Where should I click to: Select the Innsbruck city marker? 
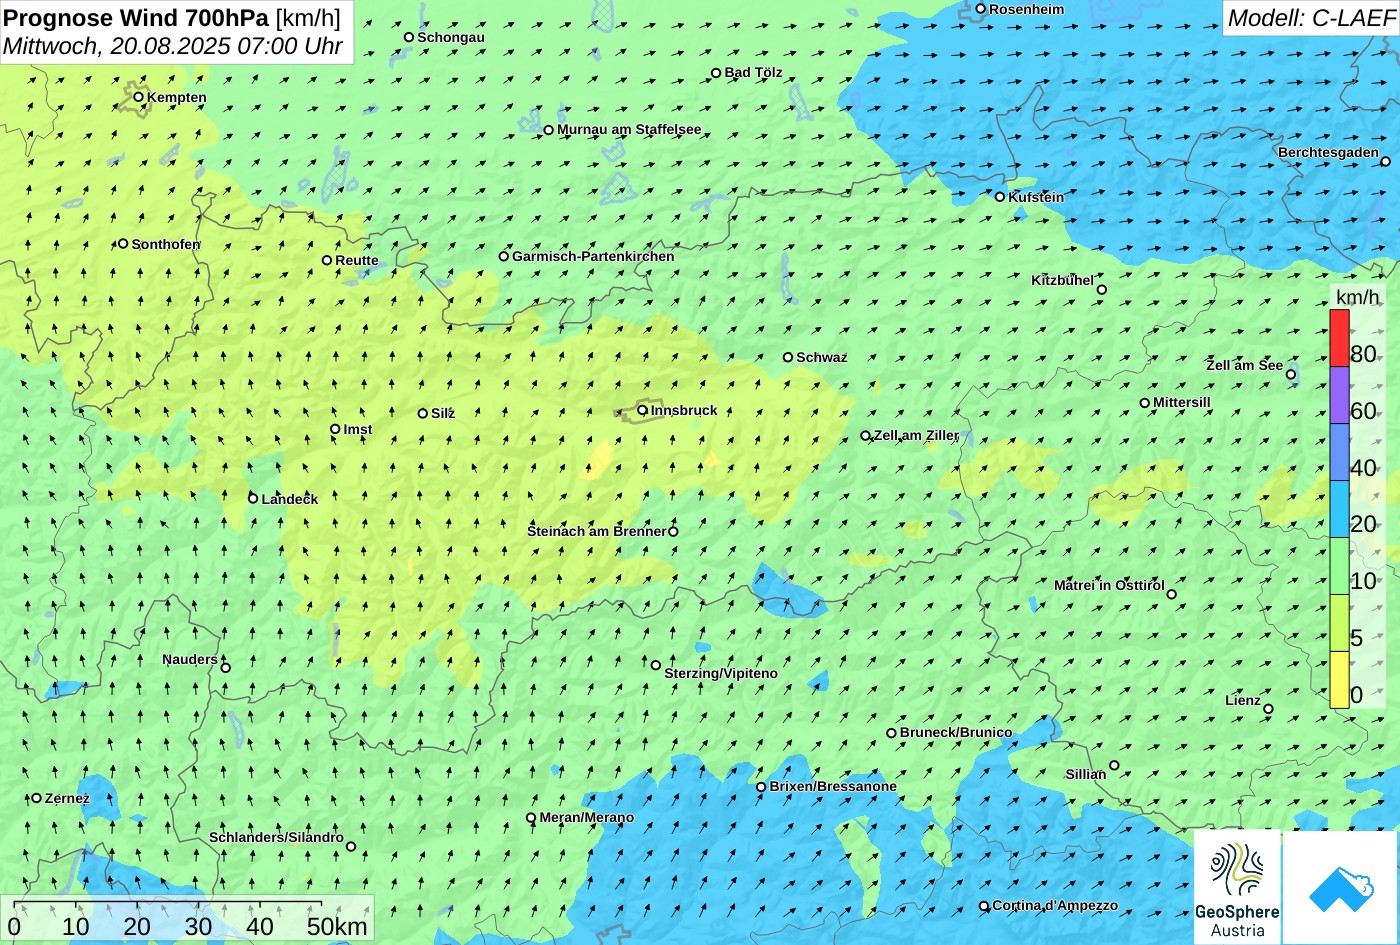[x=642, y=410]
